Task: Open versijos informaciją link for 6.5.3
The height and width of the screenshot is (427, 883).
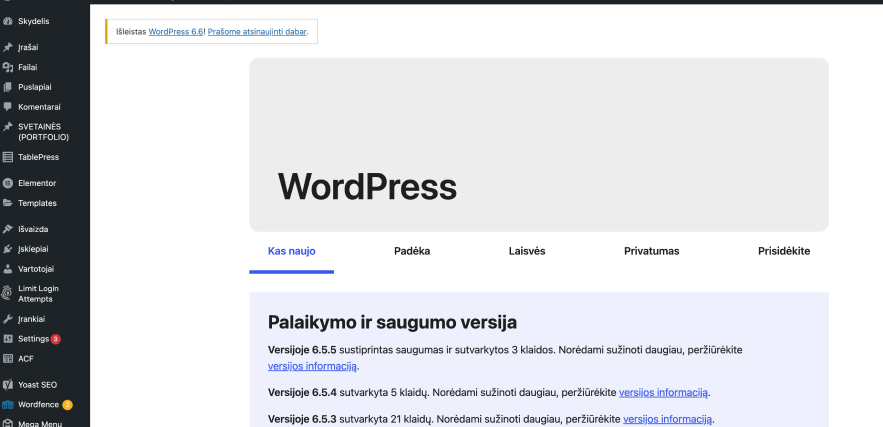Action: coord(668,419)
